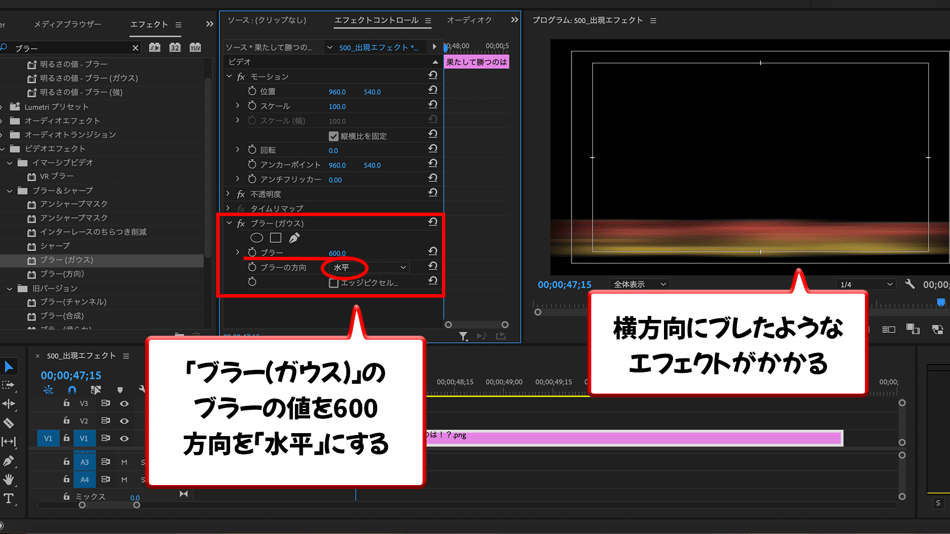
Task: Create ellipse mask for ブラー(ガウス) effect
Action: [257, 238]
